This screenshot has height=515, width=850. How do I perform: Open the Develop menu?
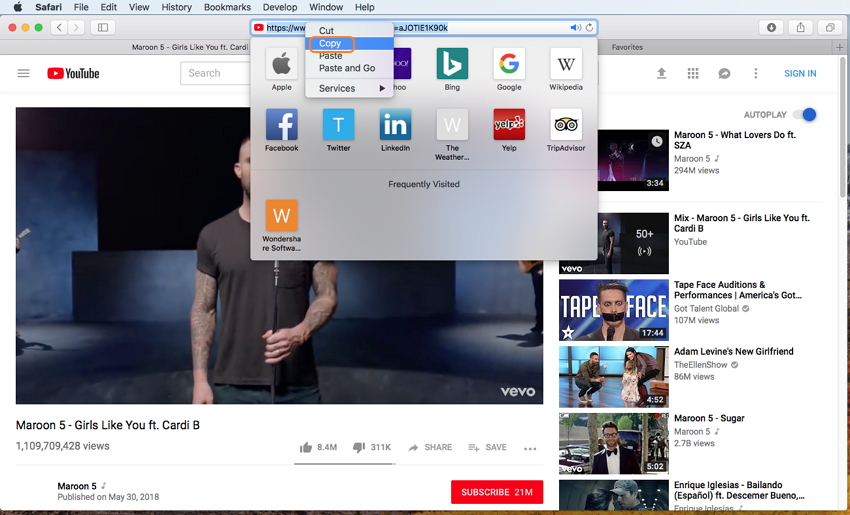pos(280,7)
